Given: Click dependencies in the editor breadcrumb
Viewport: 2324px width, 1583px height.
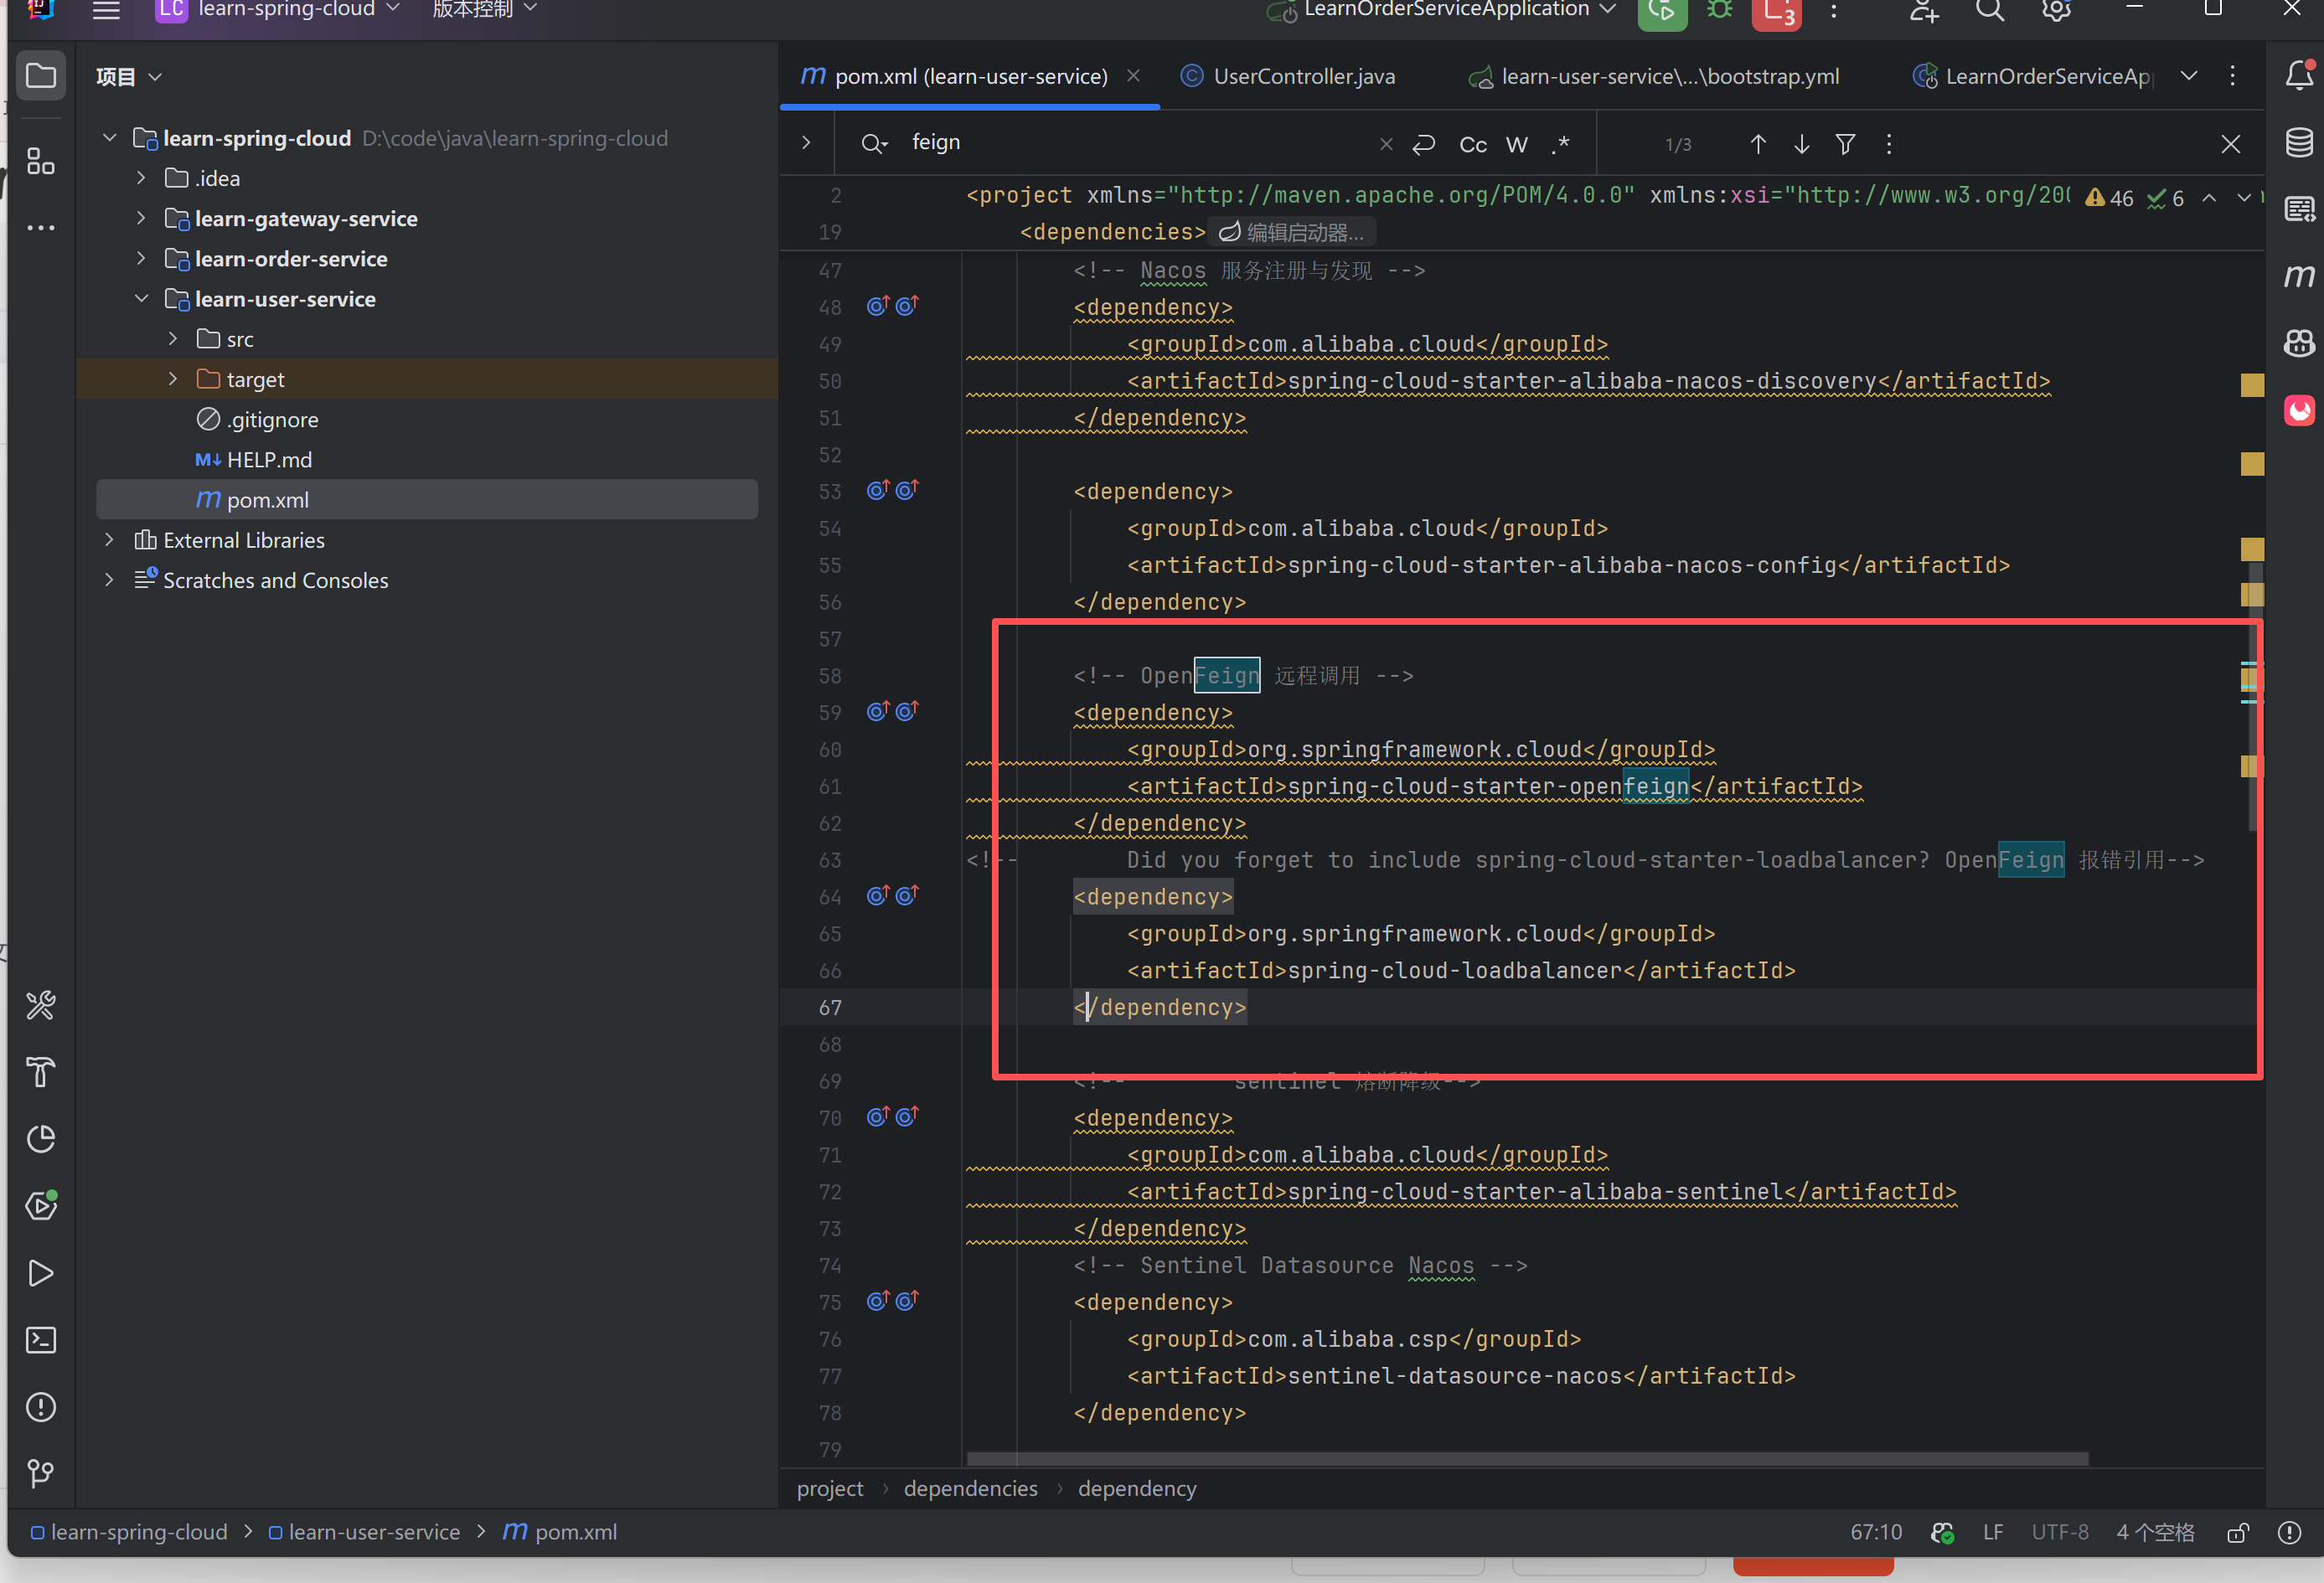Looking at the screenshot, I should pos(970,1489).
